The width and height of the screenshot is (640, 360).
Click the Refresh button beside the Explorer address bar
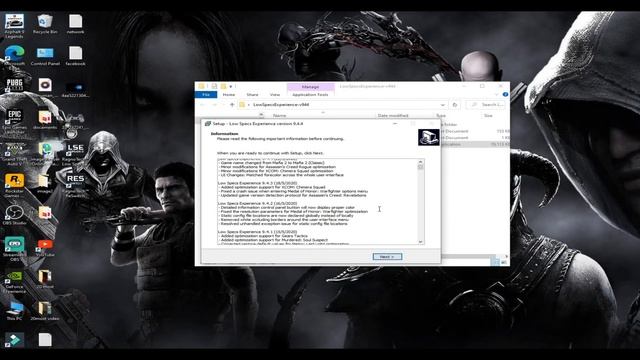(455, 105)
